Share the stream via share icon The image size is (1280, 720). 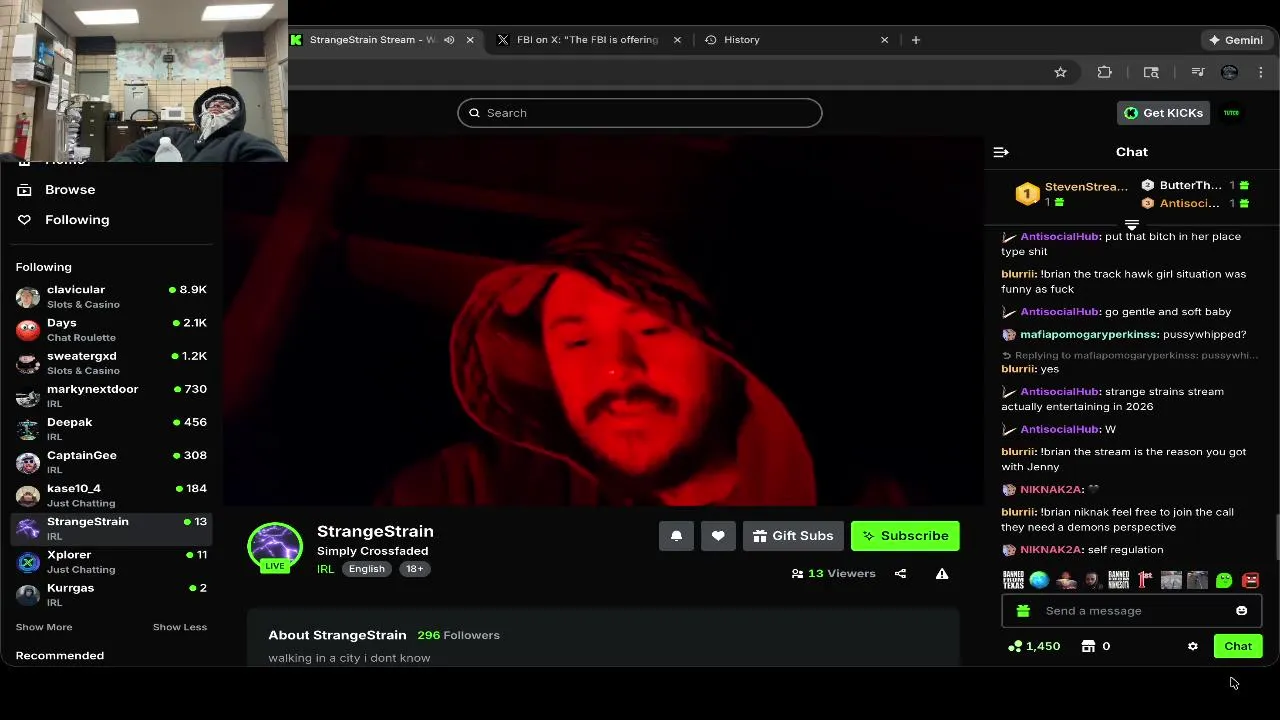tap(900, 574)
